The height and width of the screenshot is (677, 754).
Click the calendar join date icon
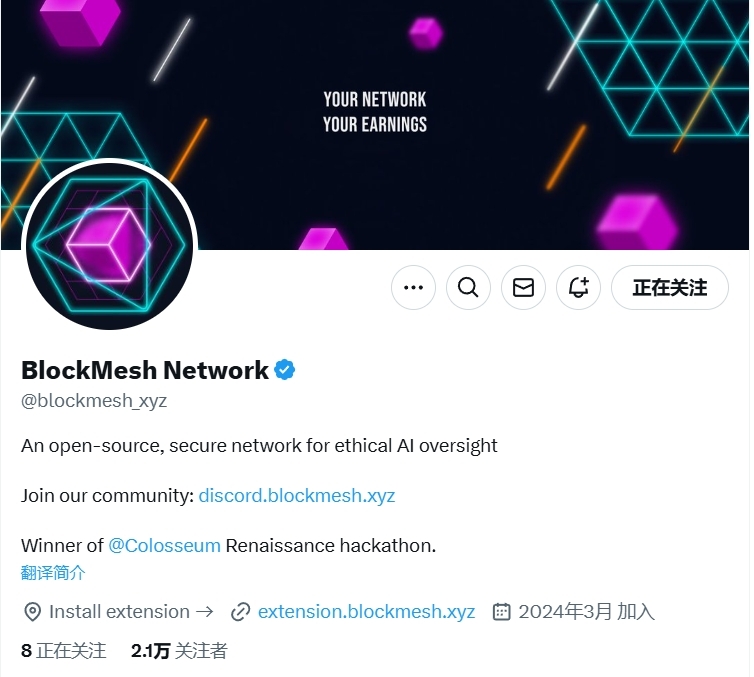point(502,612)
